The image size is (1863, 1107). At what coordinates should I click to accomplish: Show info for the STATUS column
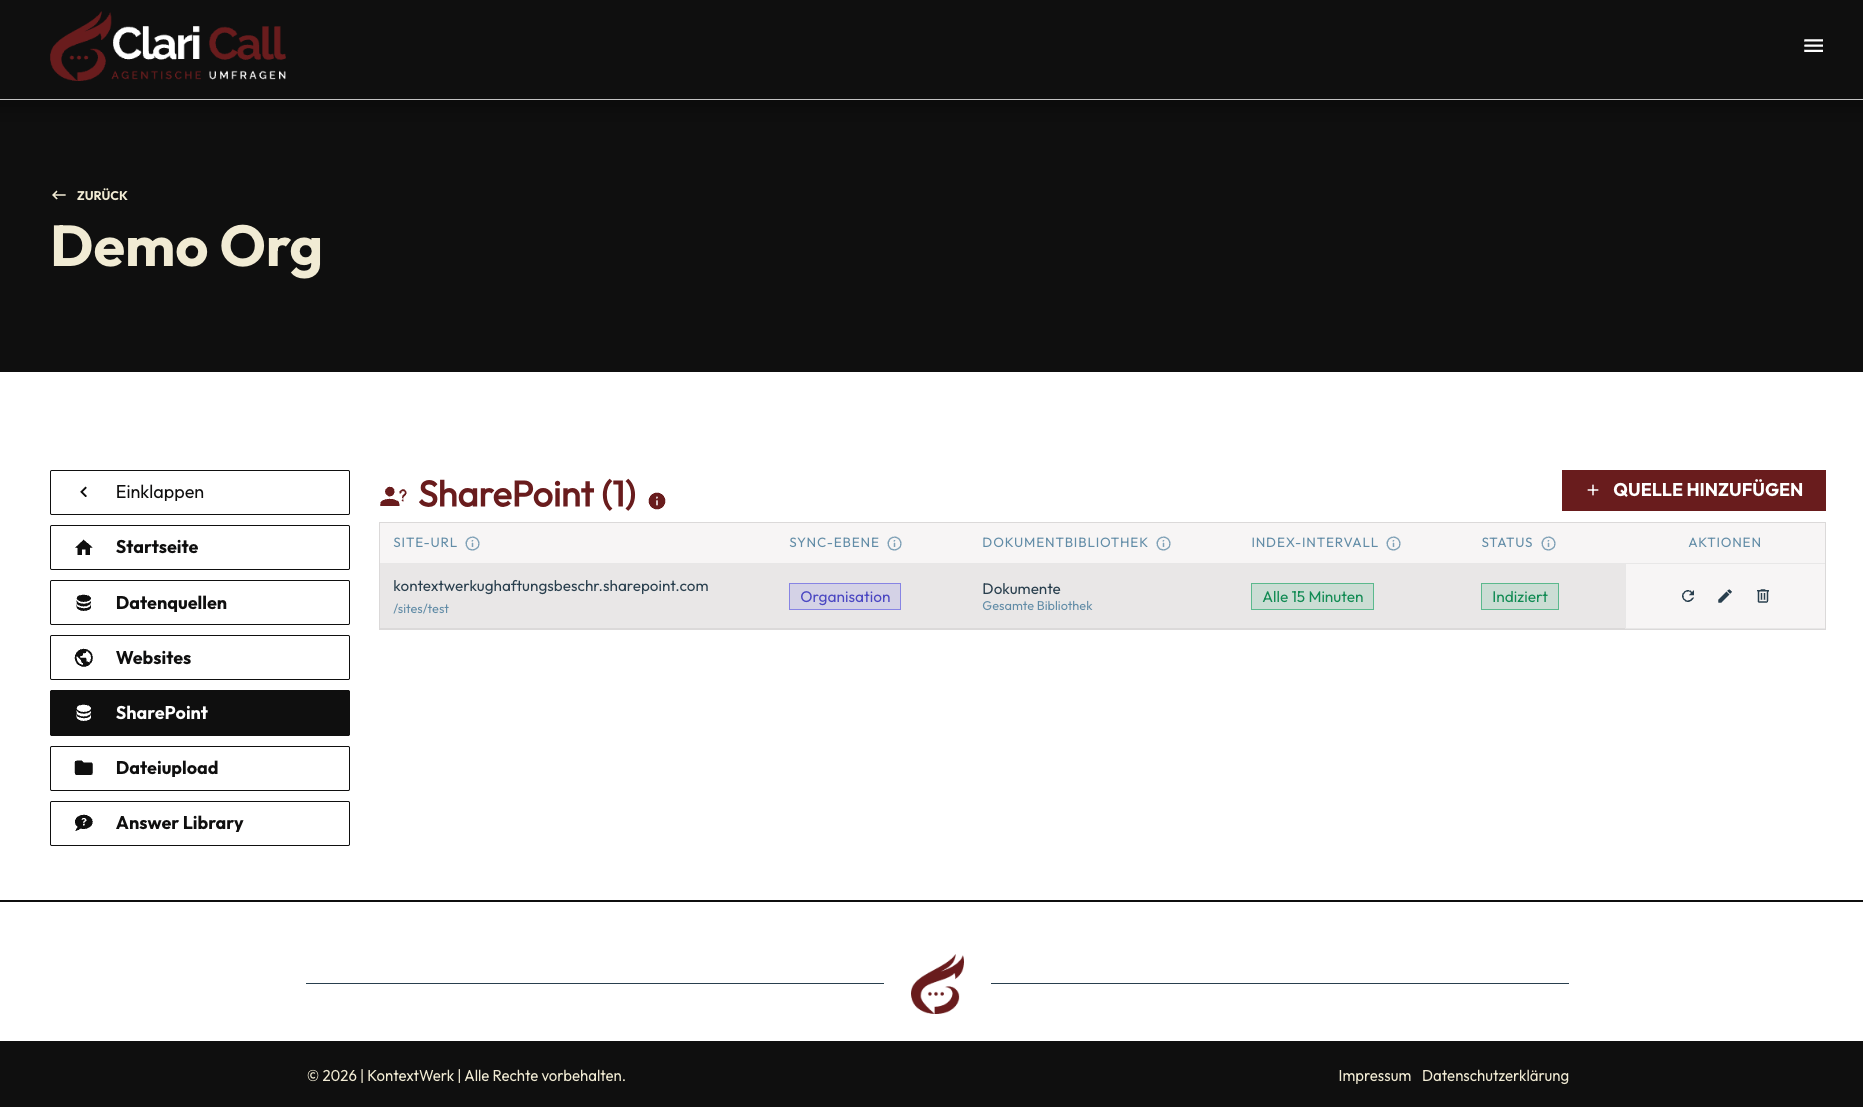1550,543
